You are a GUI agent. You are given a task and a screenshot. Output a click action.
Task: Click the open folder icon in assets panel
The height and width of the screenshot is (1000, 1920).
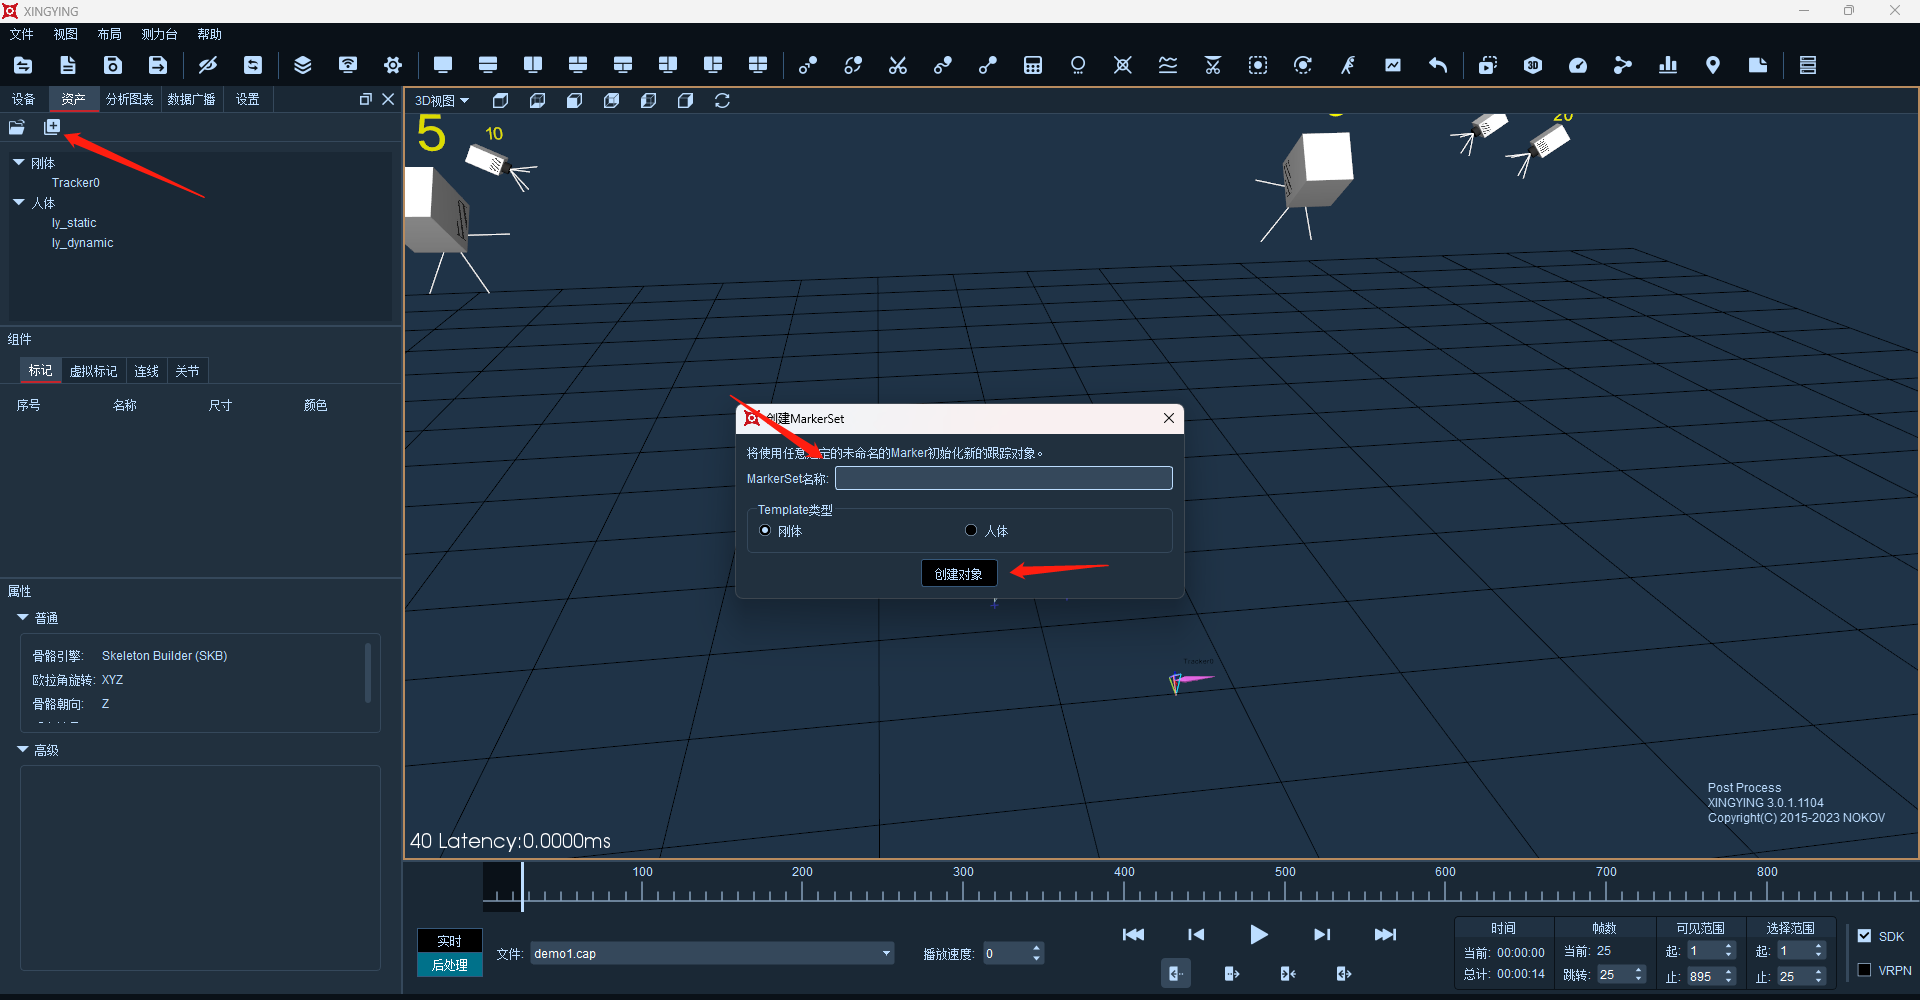coord(17,127)
